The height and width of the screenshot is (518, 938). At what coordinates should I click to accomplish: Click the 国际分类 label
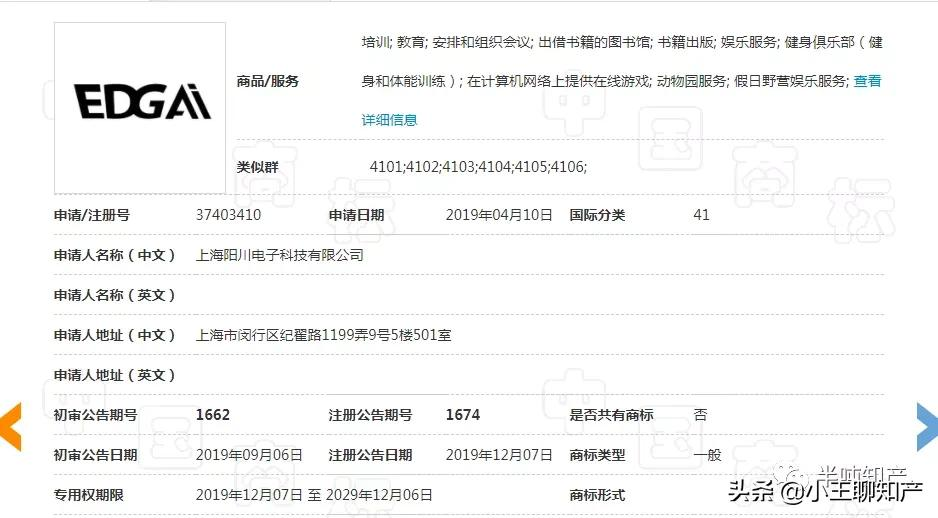coord(597,215)
